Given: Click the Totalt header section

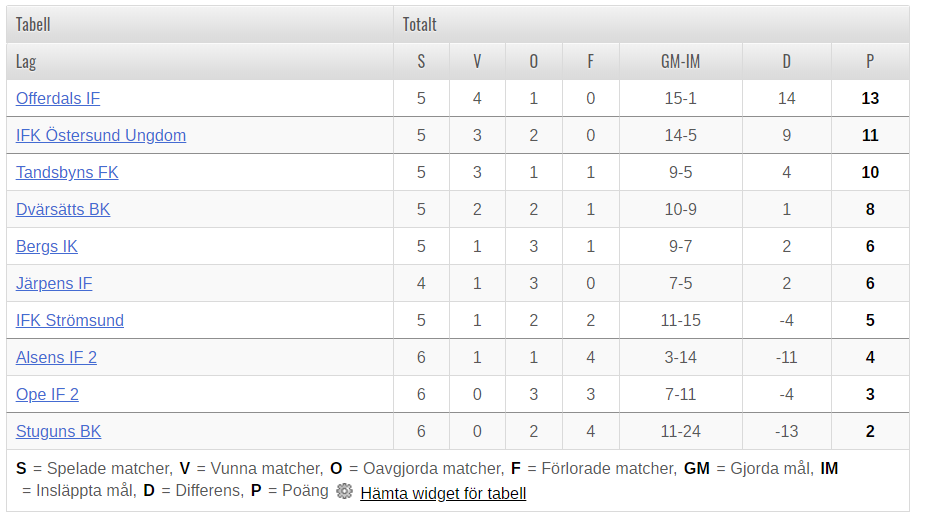Looking at the screenshot, I should (x=419, y=24).
